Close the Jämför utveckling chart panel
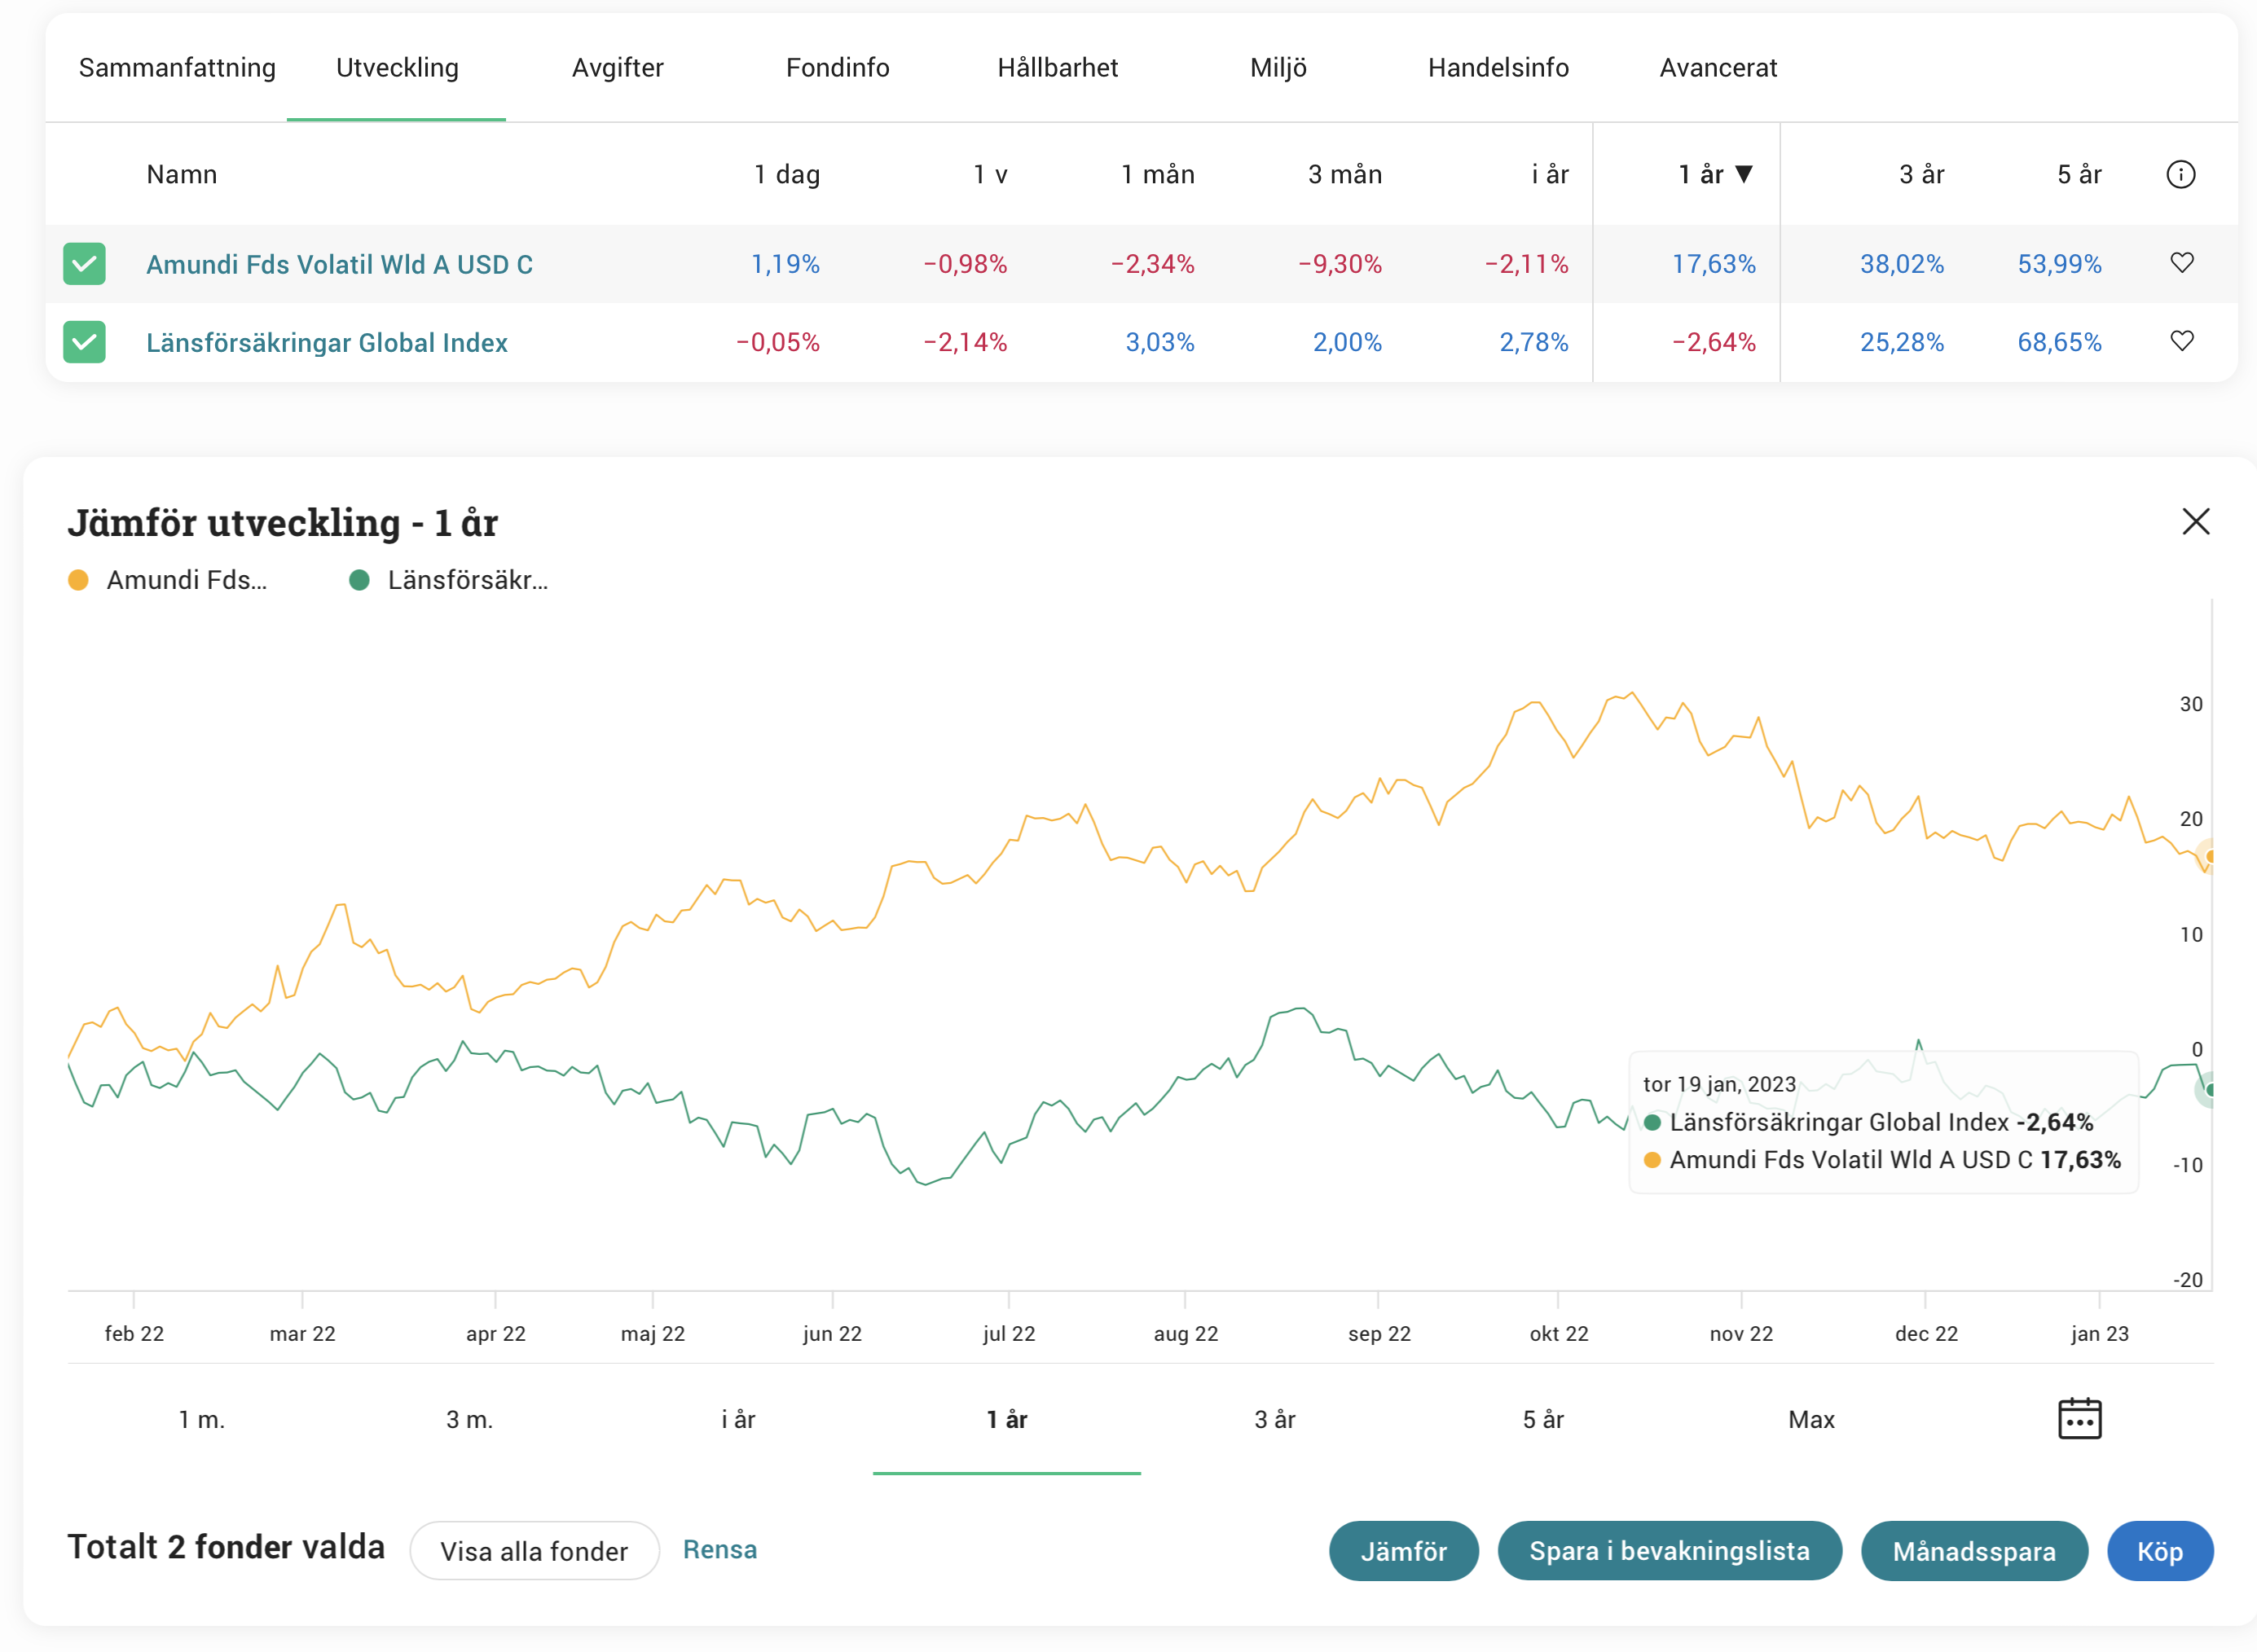 point(2195,521)
